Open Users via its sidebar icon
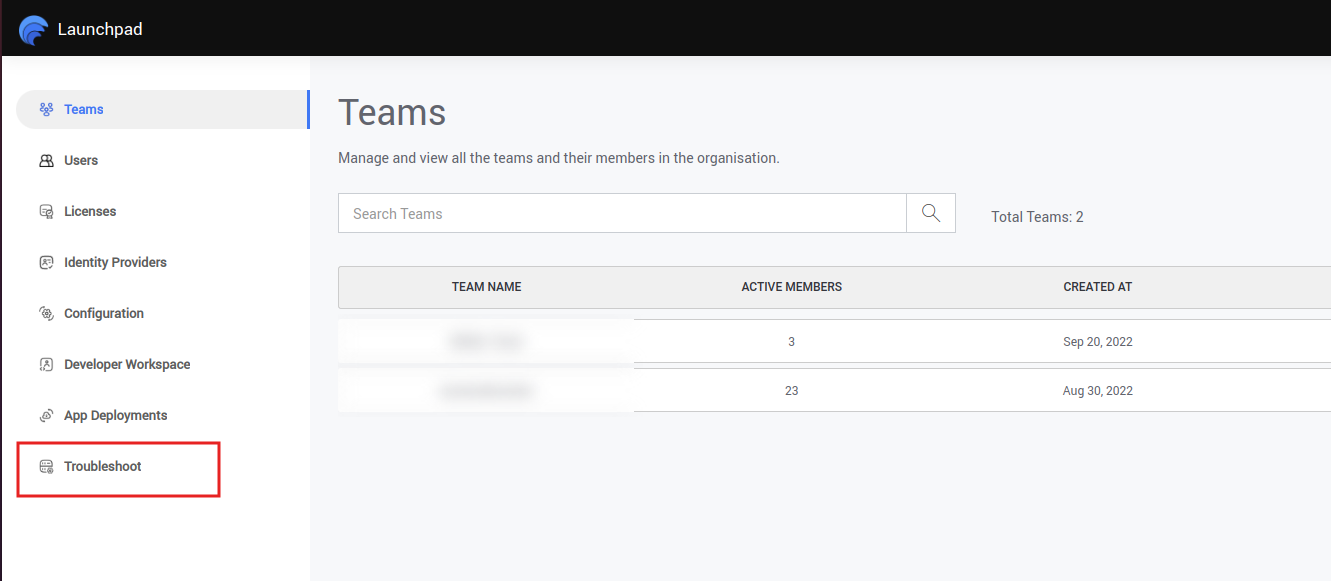The width and height of the screenshot is (1331, 581). coord(46,160)
